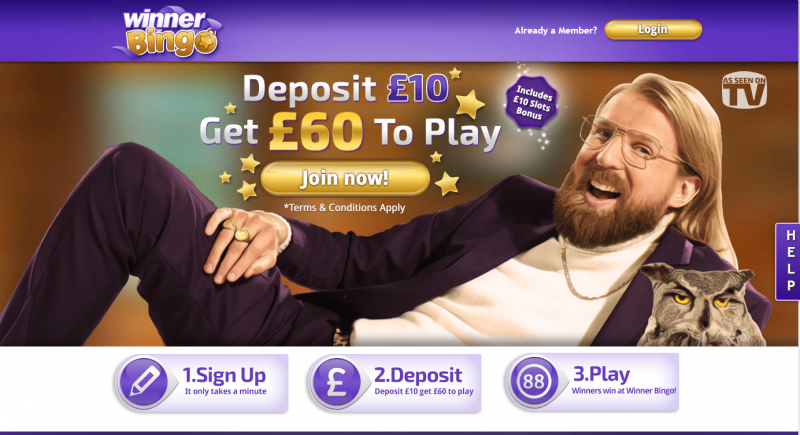The height and width of the screenshot is (435, 800).
Task: Click the Already a Member? text
Action: pyautogui.click(x=556, y=31)
